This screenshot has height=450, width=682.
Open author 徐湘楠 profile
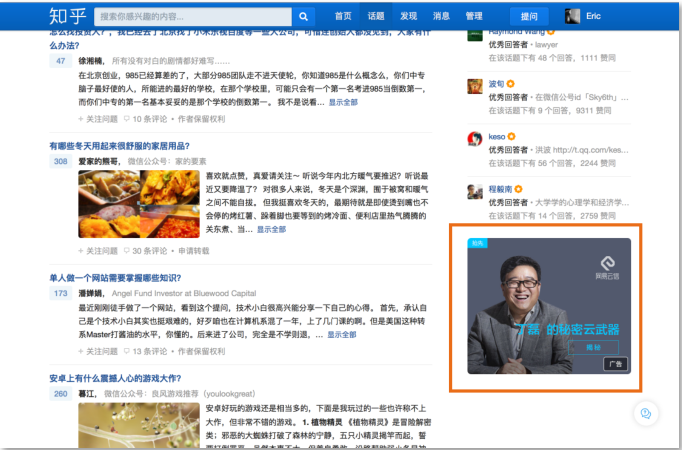[x=90, y=61]
